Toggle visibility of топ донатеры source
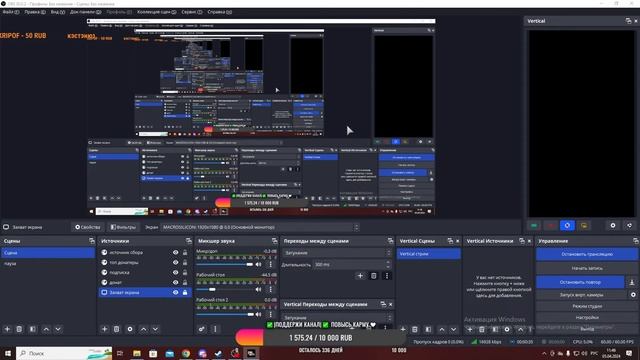This screenshot has height=360, width=640. [x=176, y=262]
